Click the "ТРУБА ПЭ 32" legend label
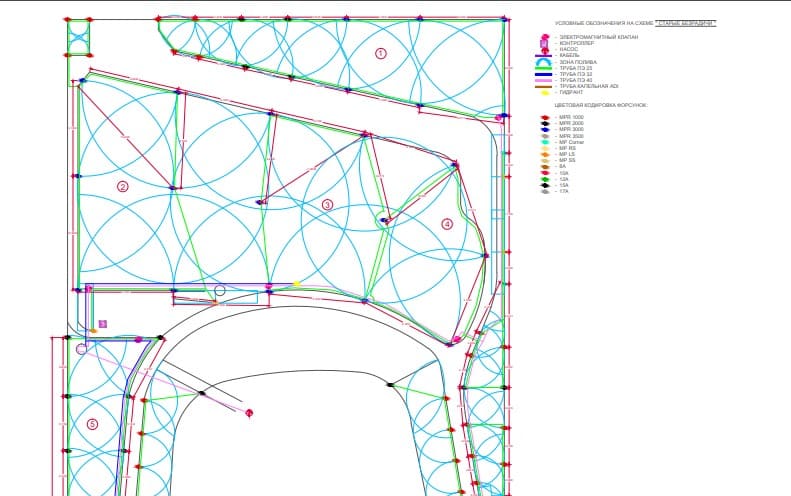The image size is (791, 496). coord(576,74)
